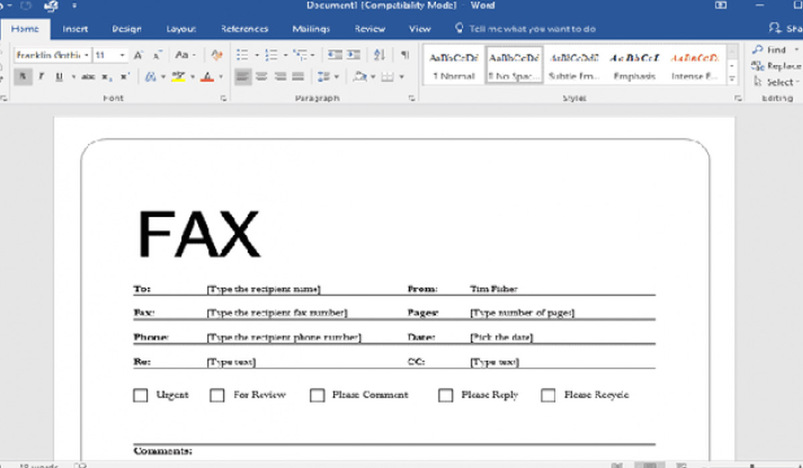
Task: Toggle Bold formatting
Action: click(23, 77)
